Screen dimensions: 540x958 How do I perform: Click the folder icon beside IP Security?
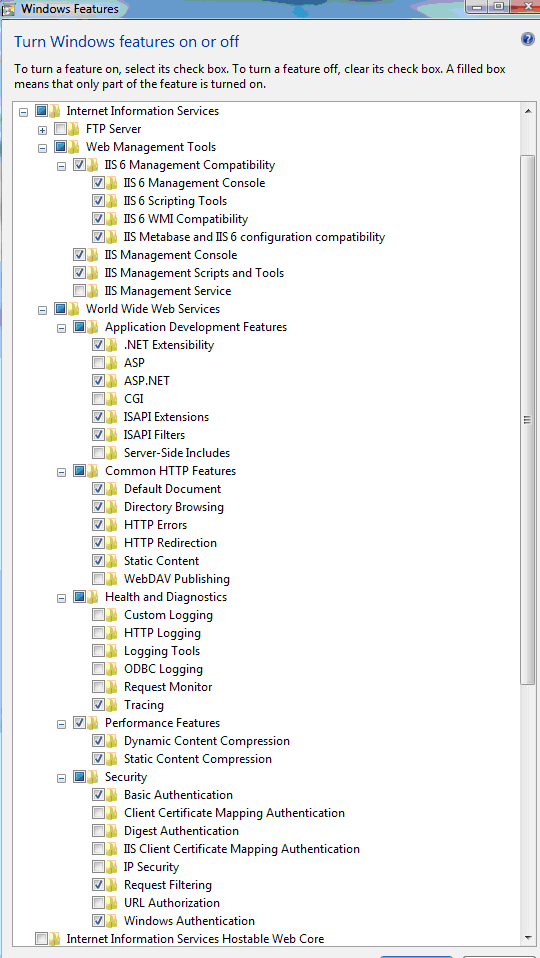pos(112,867)
